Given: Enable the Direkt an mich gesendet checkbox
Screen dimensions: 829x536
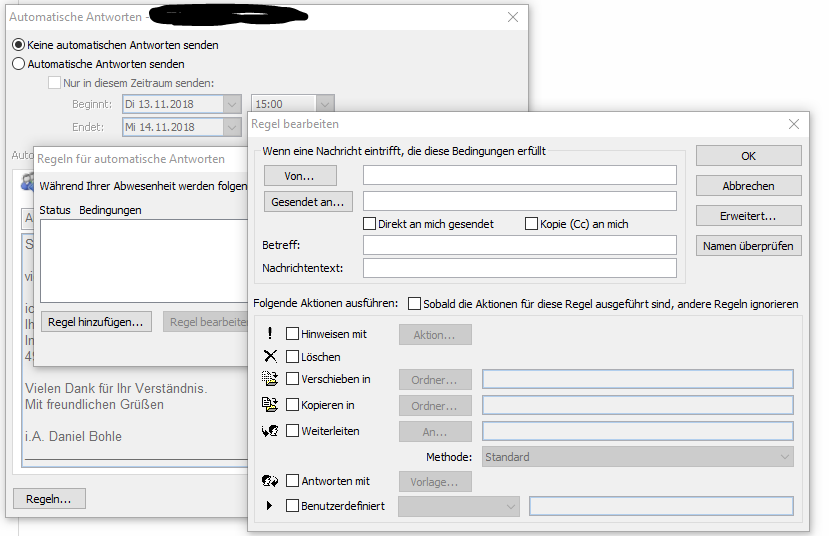Looking at the screenshot, I should click(x=370, y=224).
